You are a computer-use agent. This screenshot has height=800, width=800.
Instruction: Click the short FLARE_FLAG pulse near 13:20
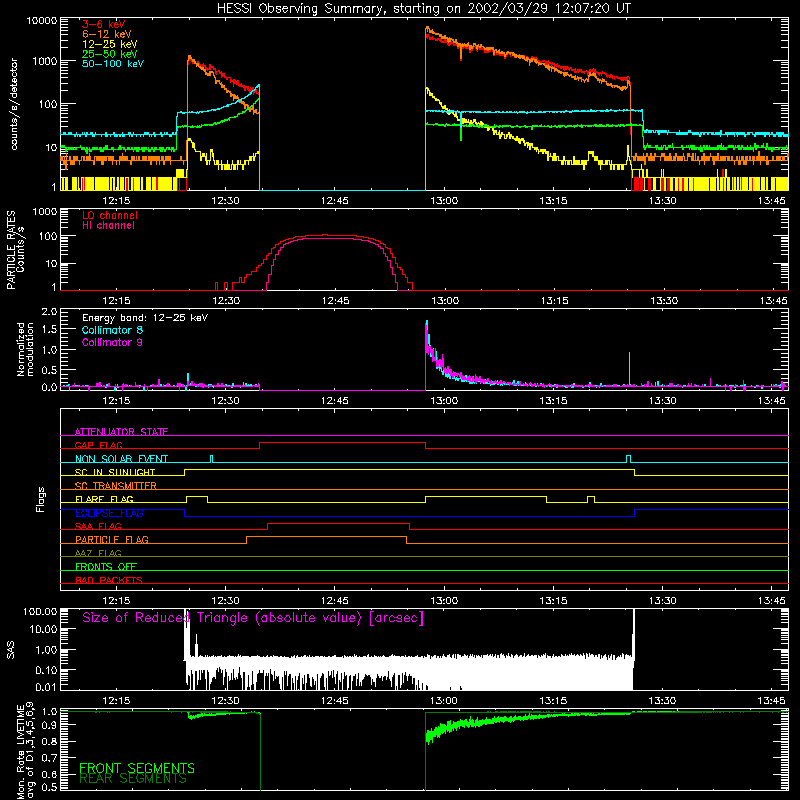pos(591,499)
